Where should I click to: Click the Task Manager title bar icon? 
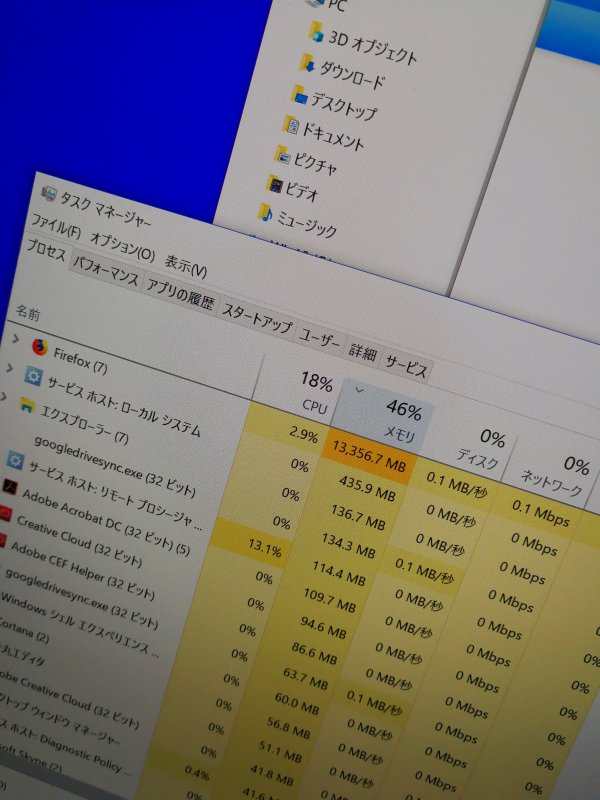click(49, 193)
